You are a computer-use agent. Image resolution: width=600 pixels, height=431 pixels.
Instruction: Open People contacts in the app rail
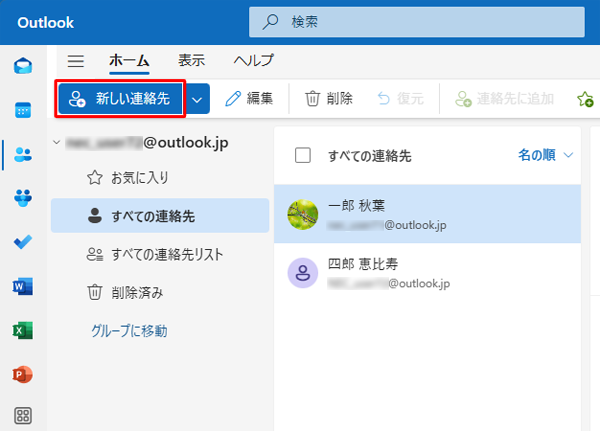coord(23,155)
